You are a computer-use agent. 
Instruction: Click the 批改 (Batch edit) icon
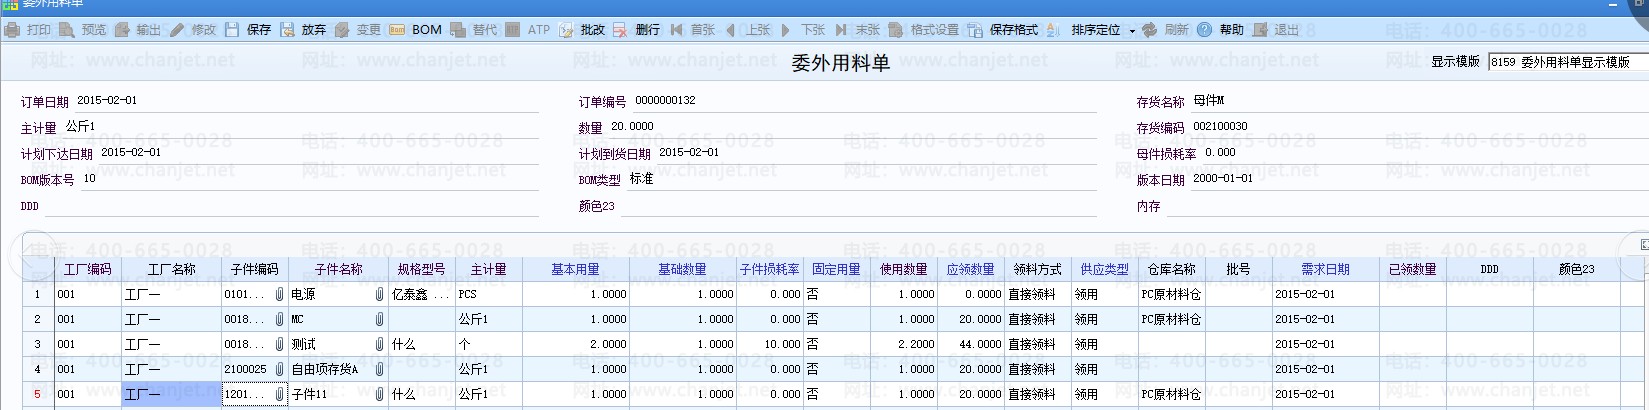click(x=566, y=30)
